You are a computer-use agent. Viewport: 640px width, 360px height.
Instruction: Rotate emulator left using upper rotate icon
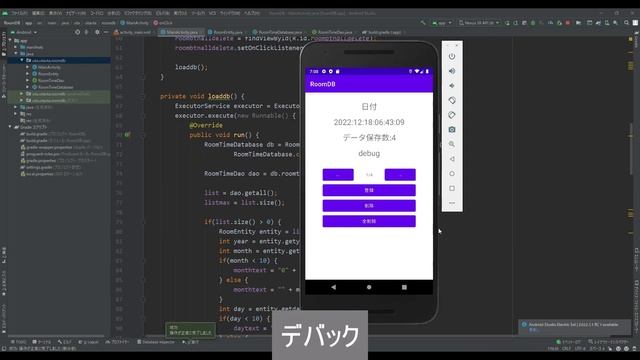tap(452, 100)
